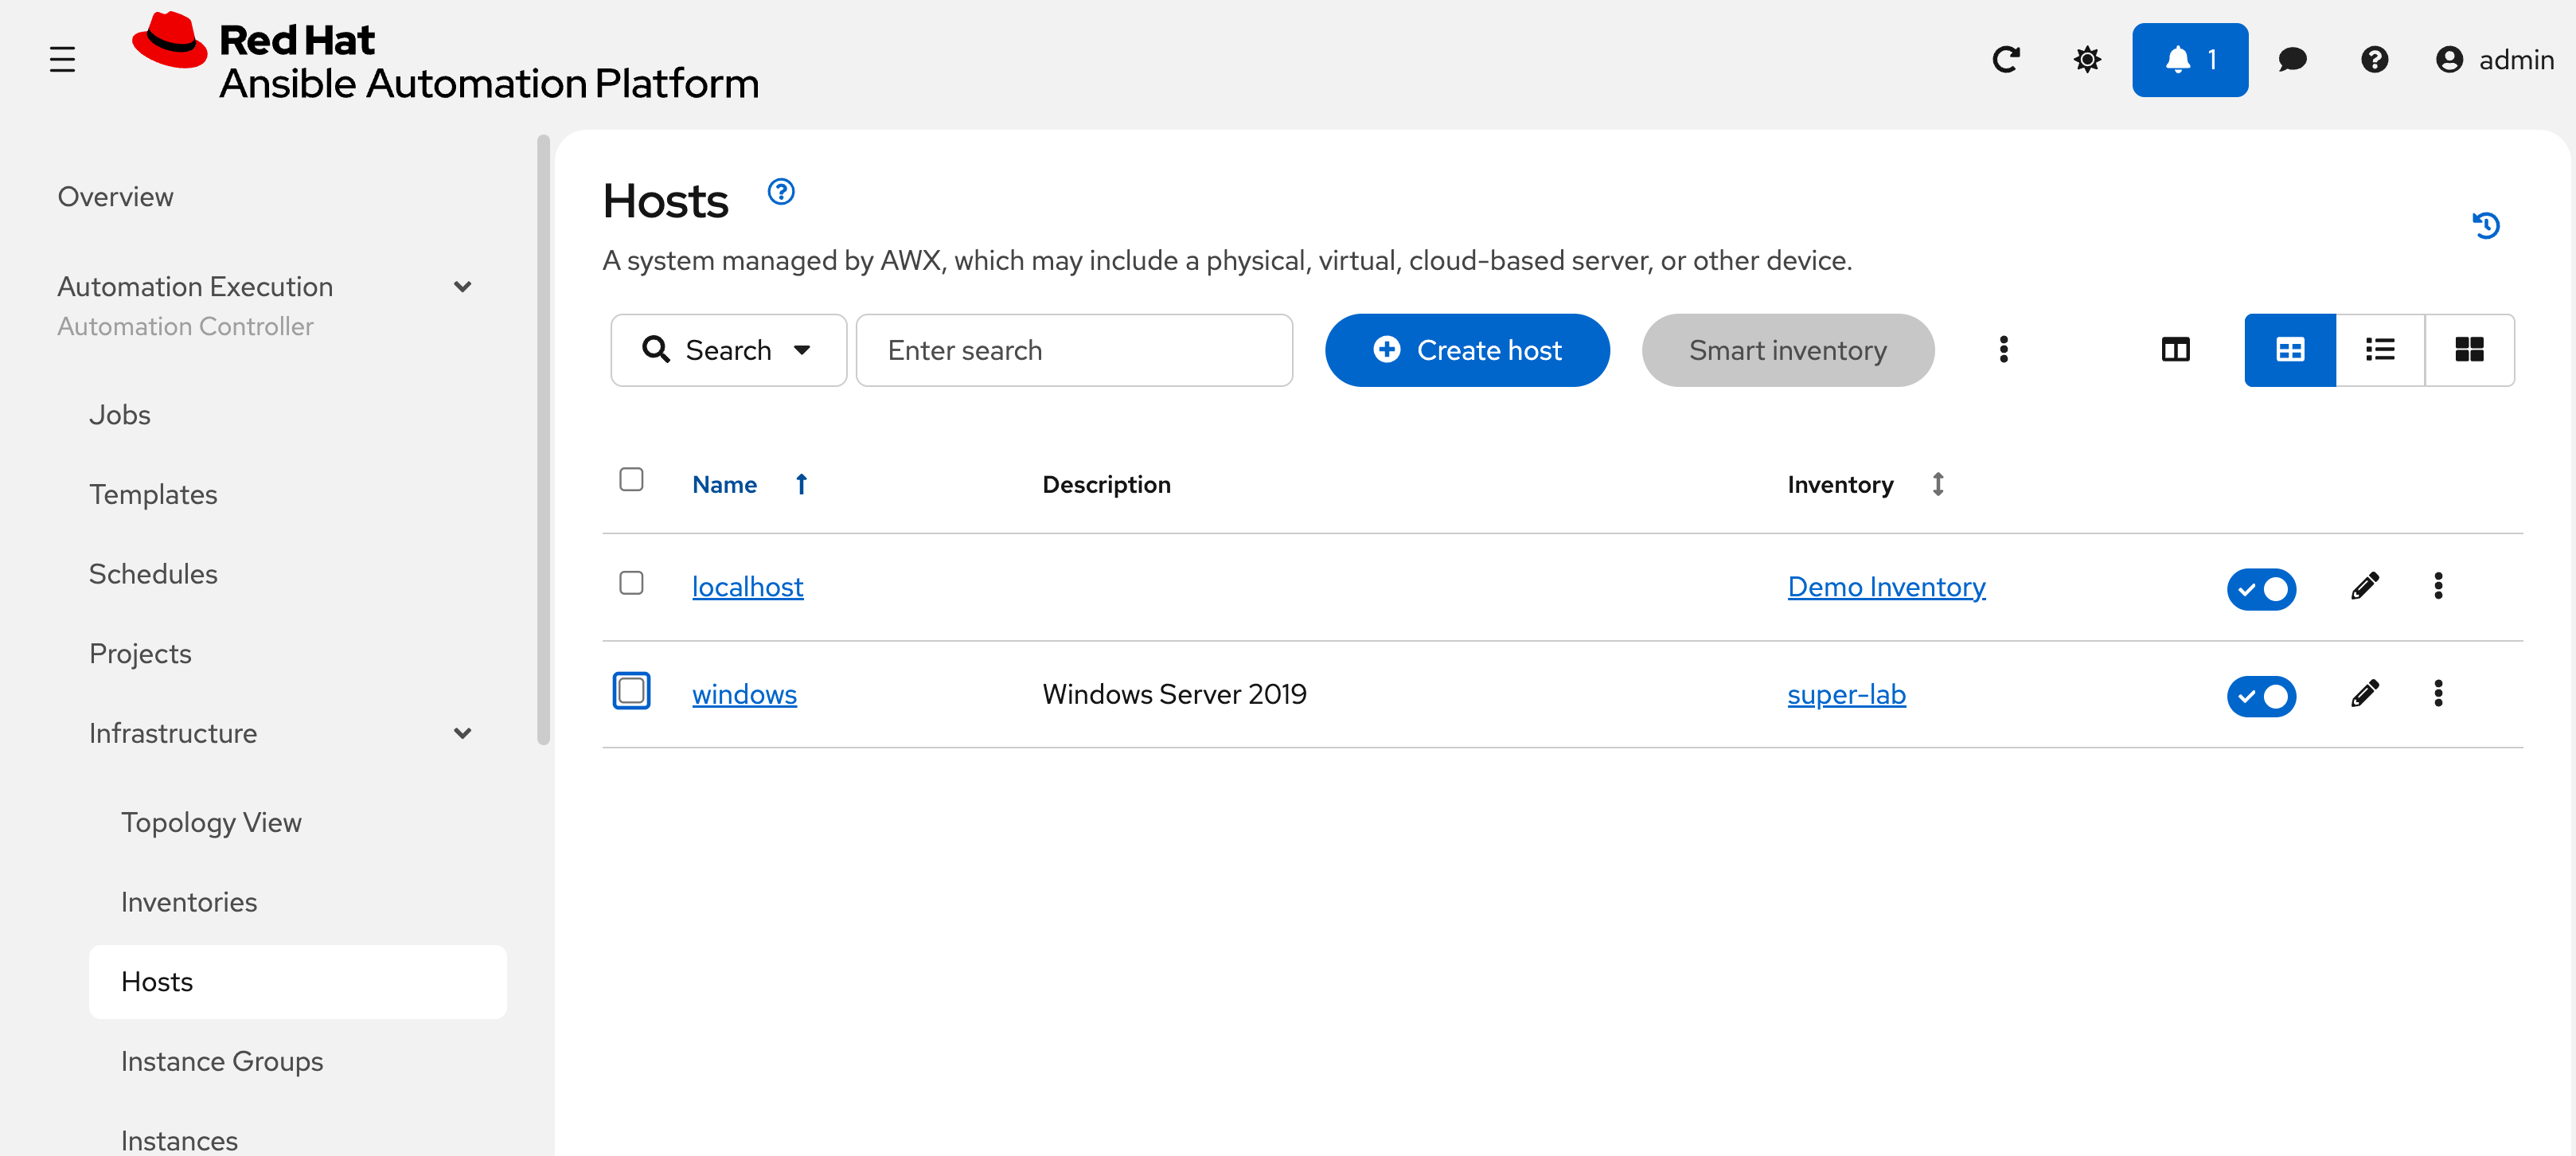The height and width of the screenshot is (1156, 2576).
Task: Open the Search filter type dropdown
Action: tap(728, 350)
